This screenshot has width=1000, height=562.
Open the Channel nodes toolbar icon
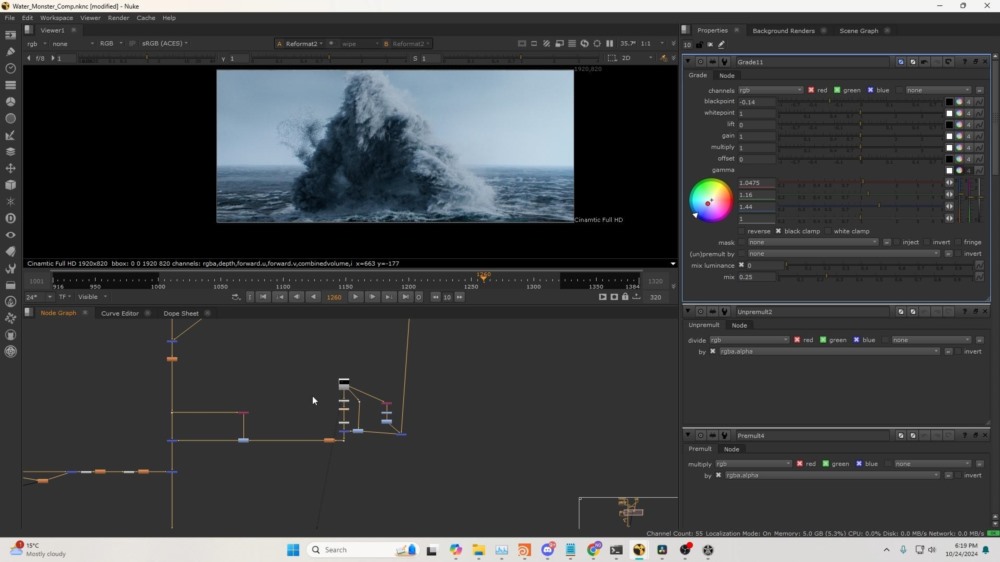(x=10, y=85)
